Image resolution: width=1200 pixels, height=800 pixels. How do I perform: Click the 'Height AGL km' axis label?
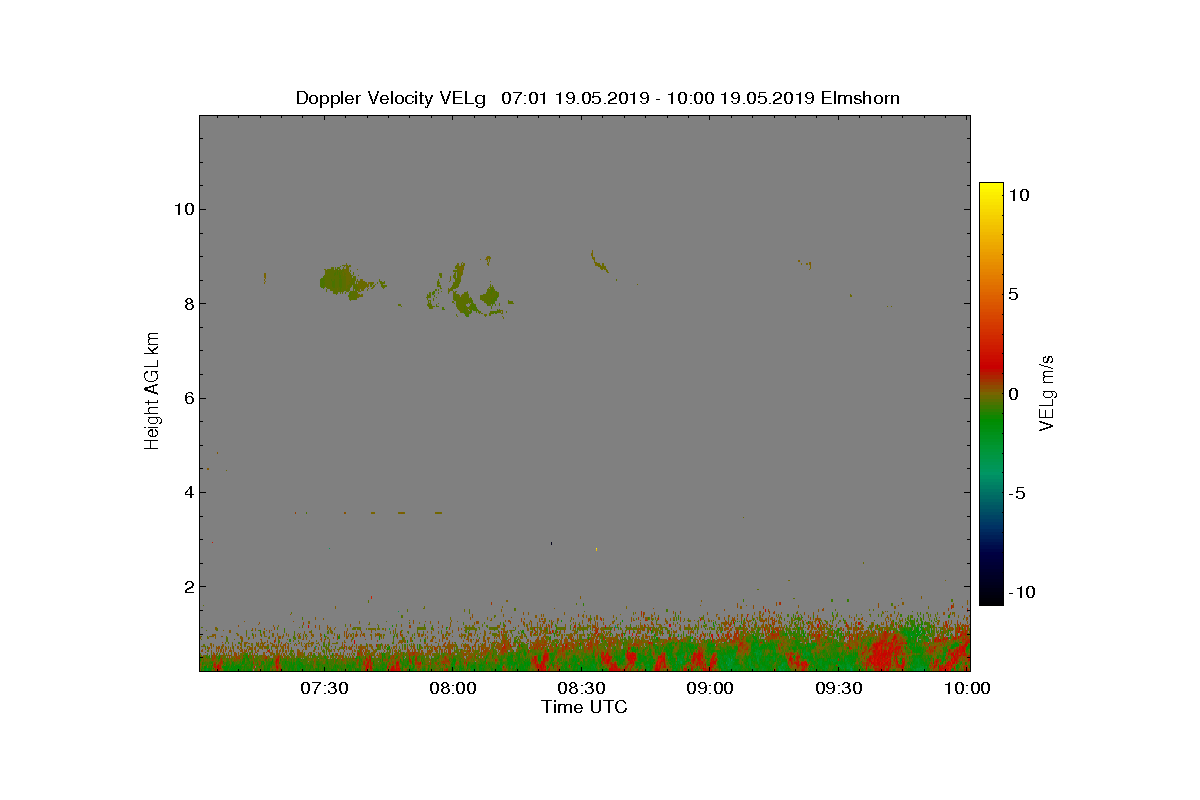click(x=152, y=391)
